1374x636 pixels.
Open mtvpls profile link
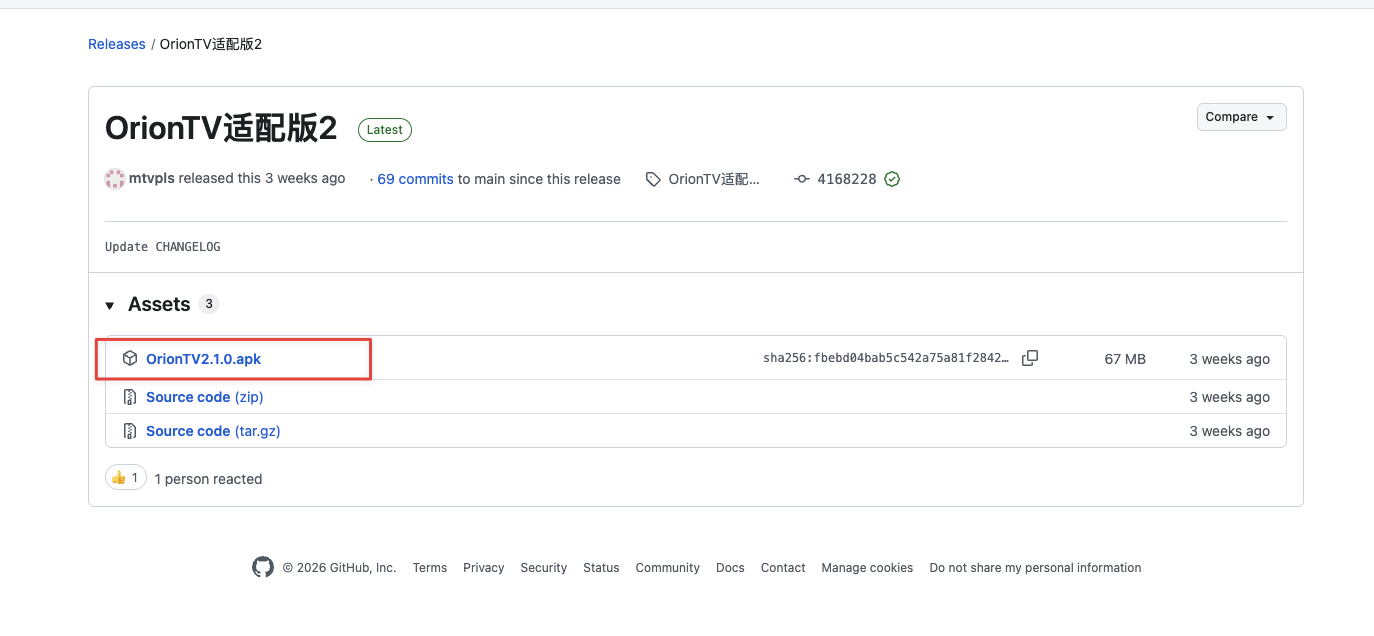(x=152, y=178)
